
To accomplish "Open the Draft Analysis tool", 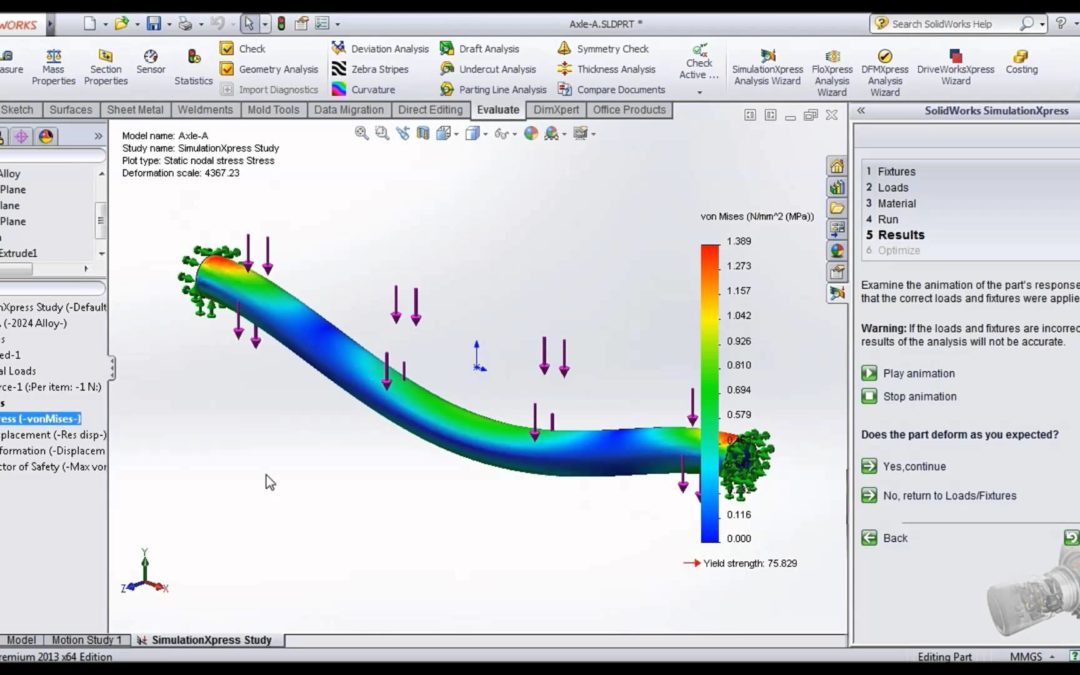I will coord(489,48).
